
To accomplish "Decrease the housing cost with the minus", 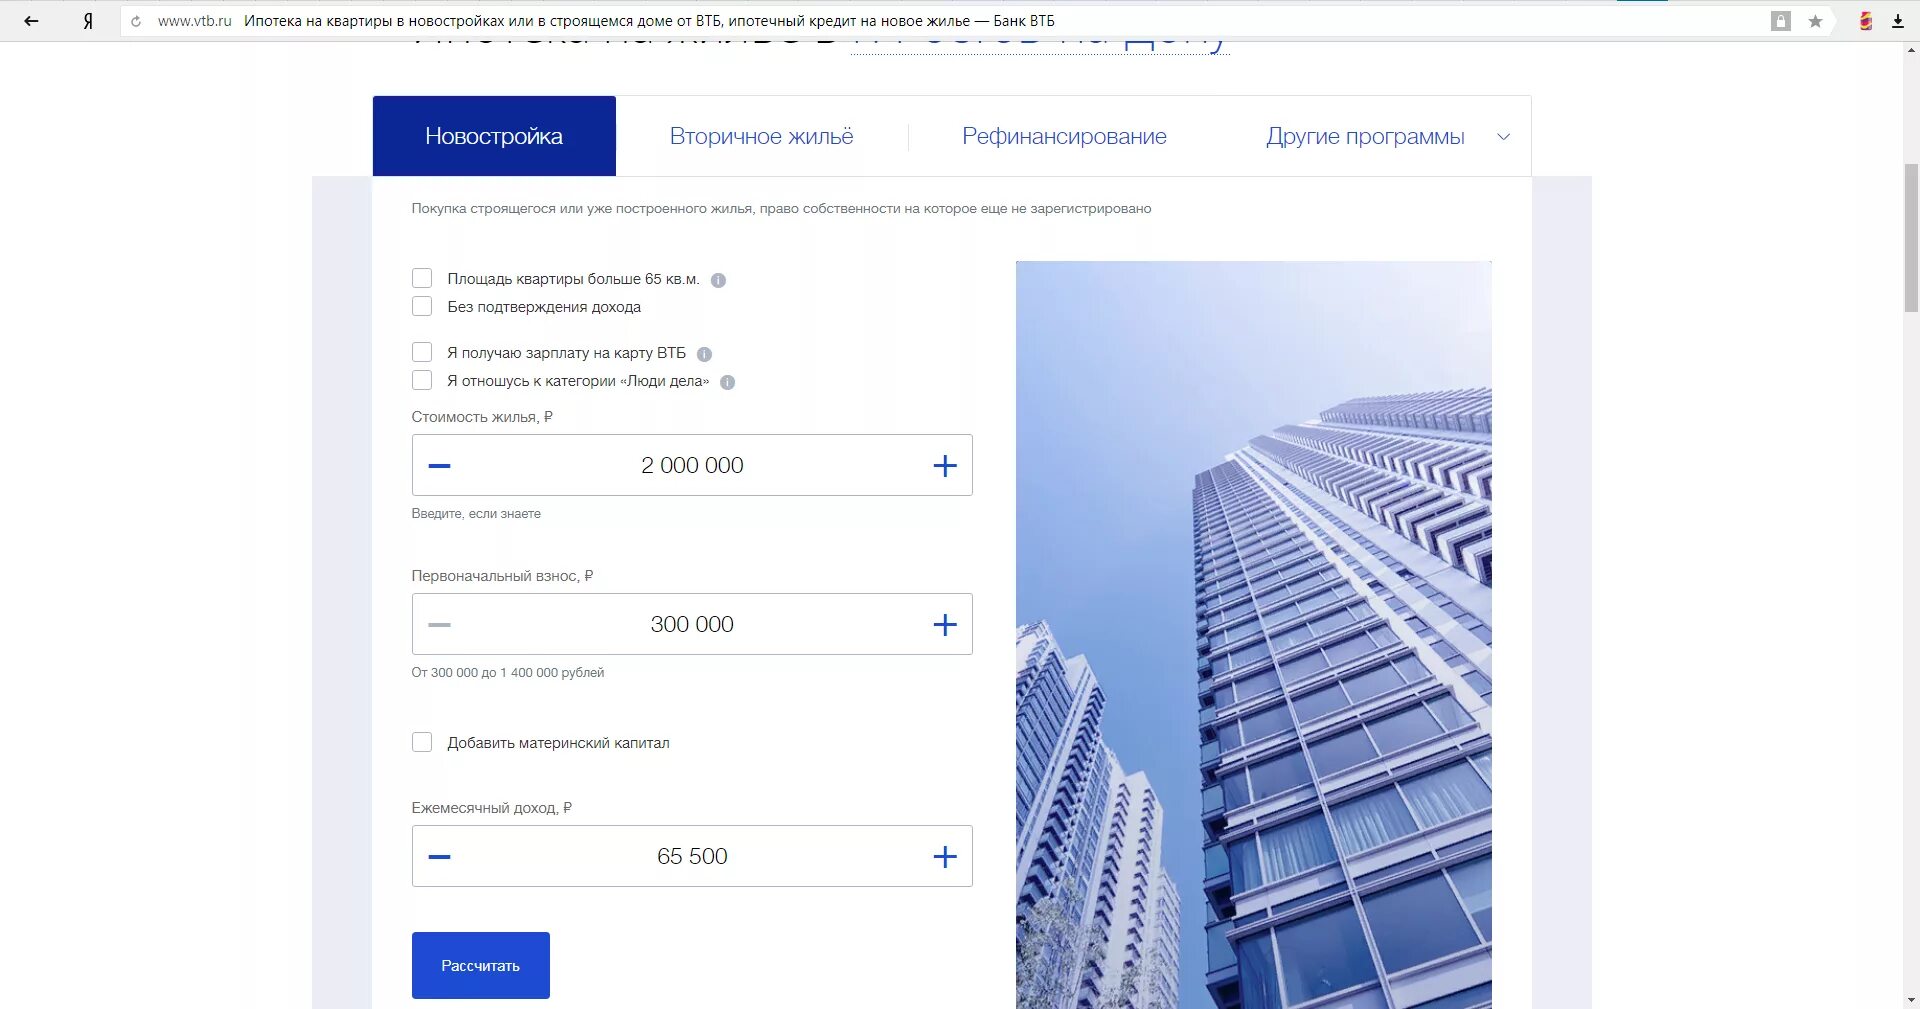I will click(439, 466).
